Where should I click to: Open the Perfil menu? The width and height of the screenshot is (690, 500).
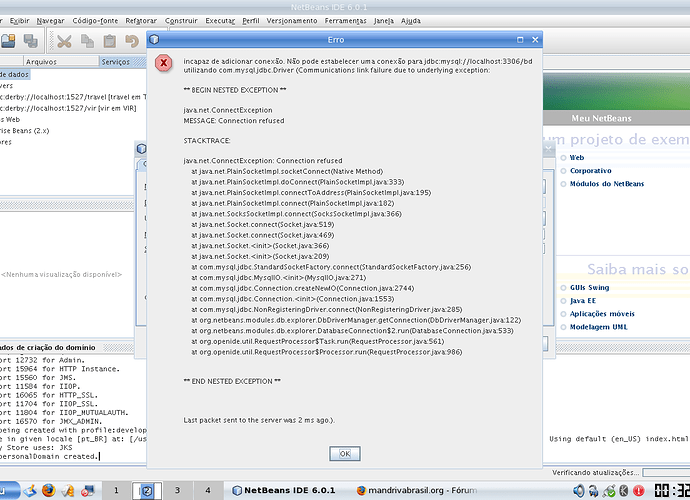251,21
